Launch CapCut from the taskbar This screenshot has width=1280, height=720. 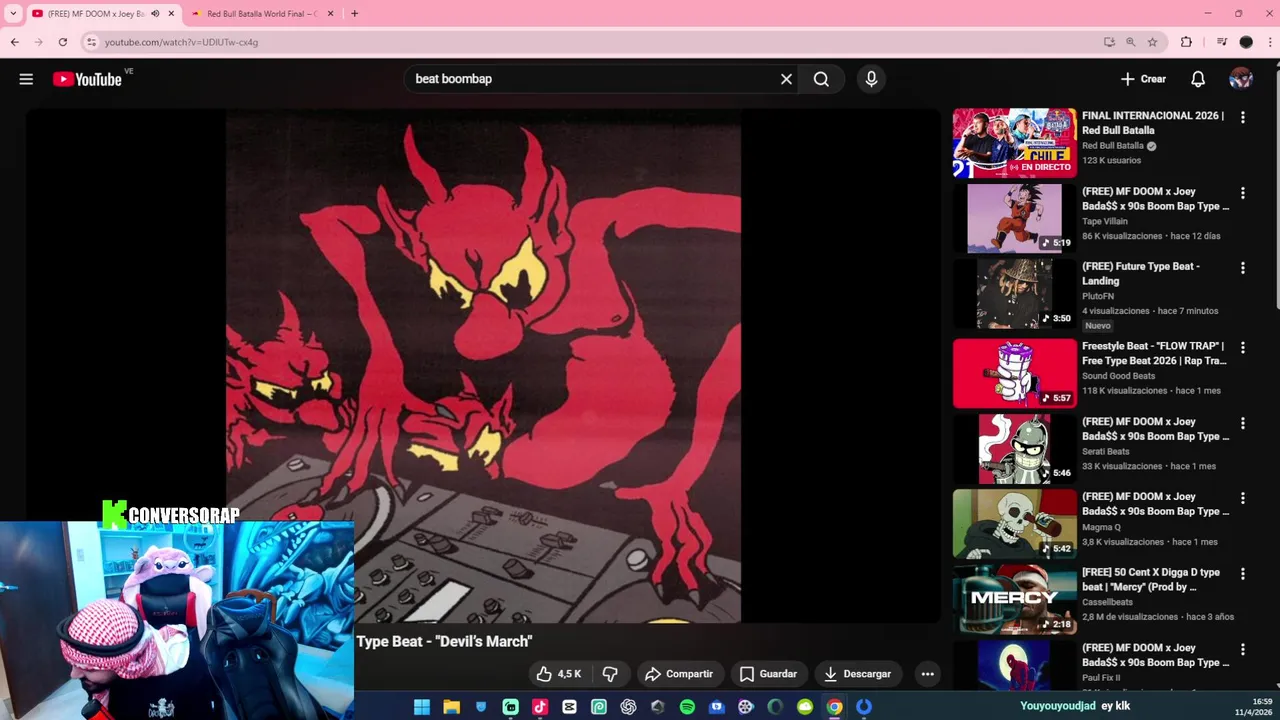click(569, 707)
